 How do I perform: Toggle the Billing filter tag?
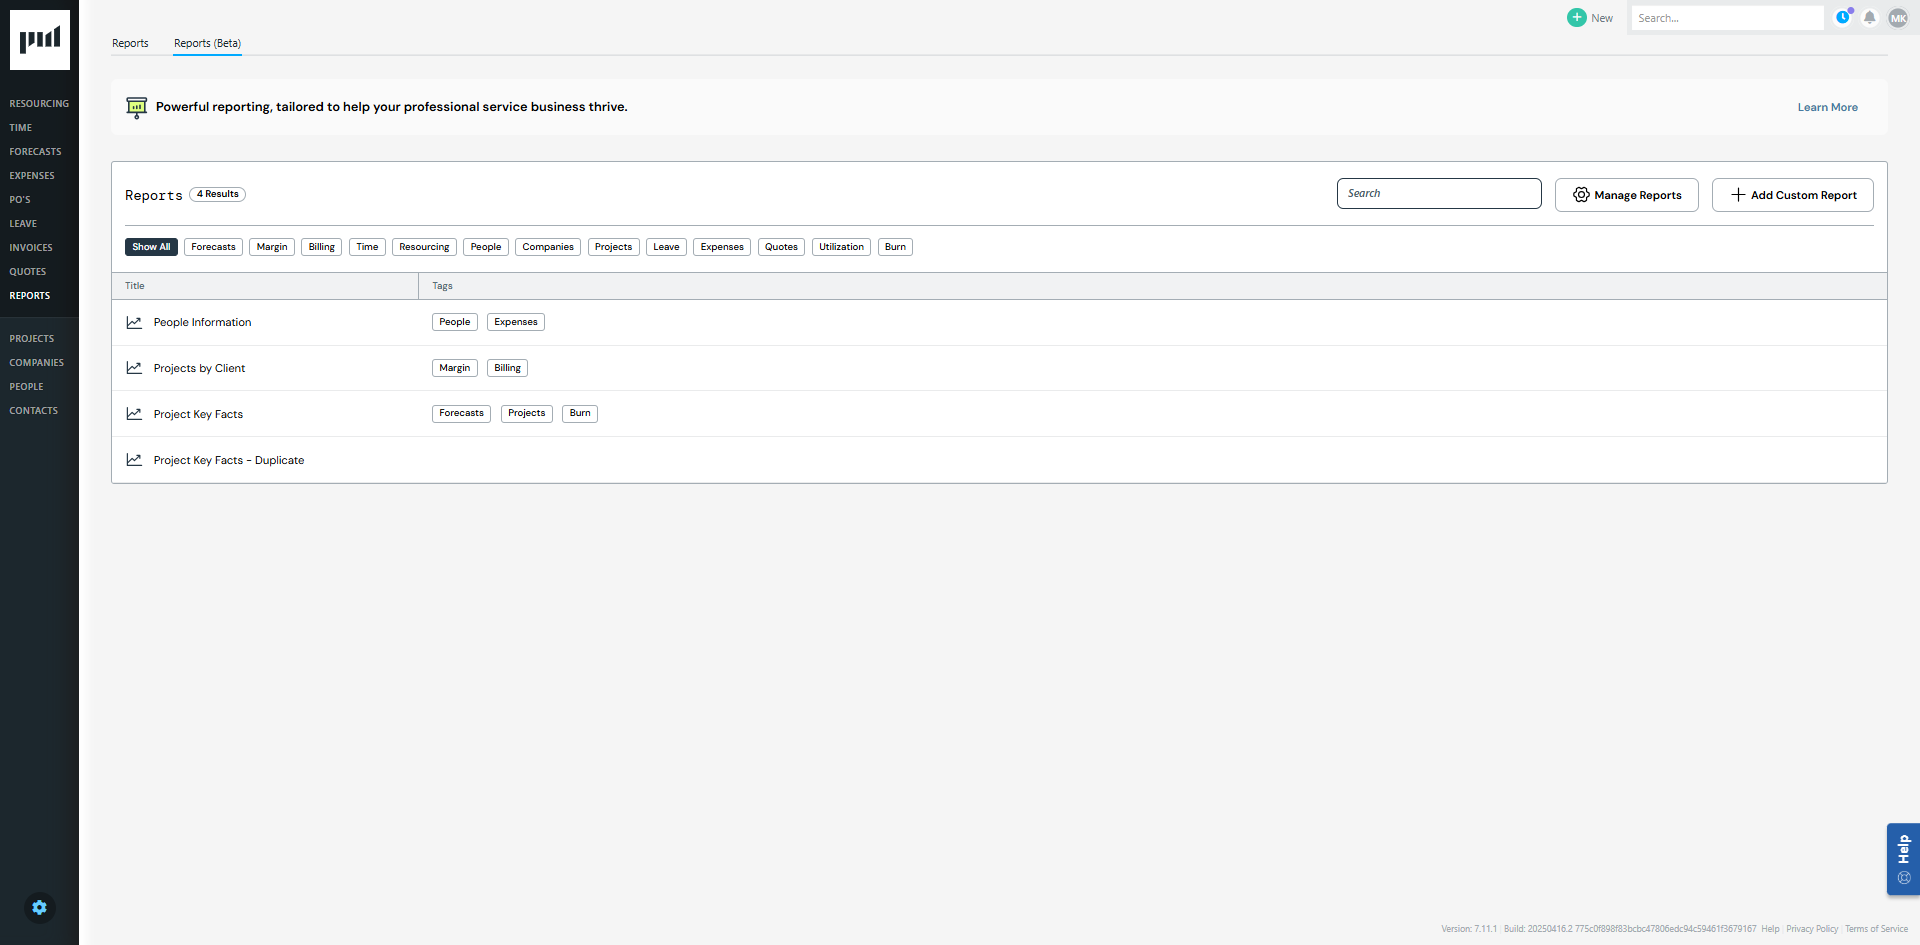322,247
